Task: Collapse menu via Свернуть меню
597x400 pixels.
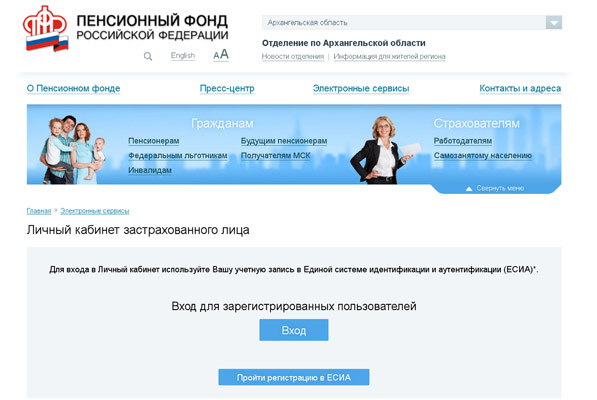Action: click(x=496, y=188)
